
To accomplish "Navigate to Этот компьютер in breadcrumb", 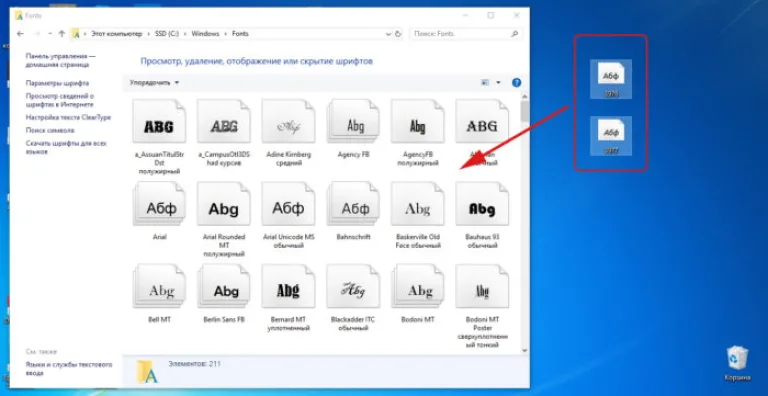I will click(x=116, y=34).
